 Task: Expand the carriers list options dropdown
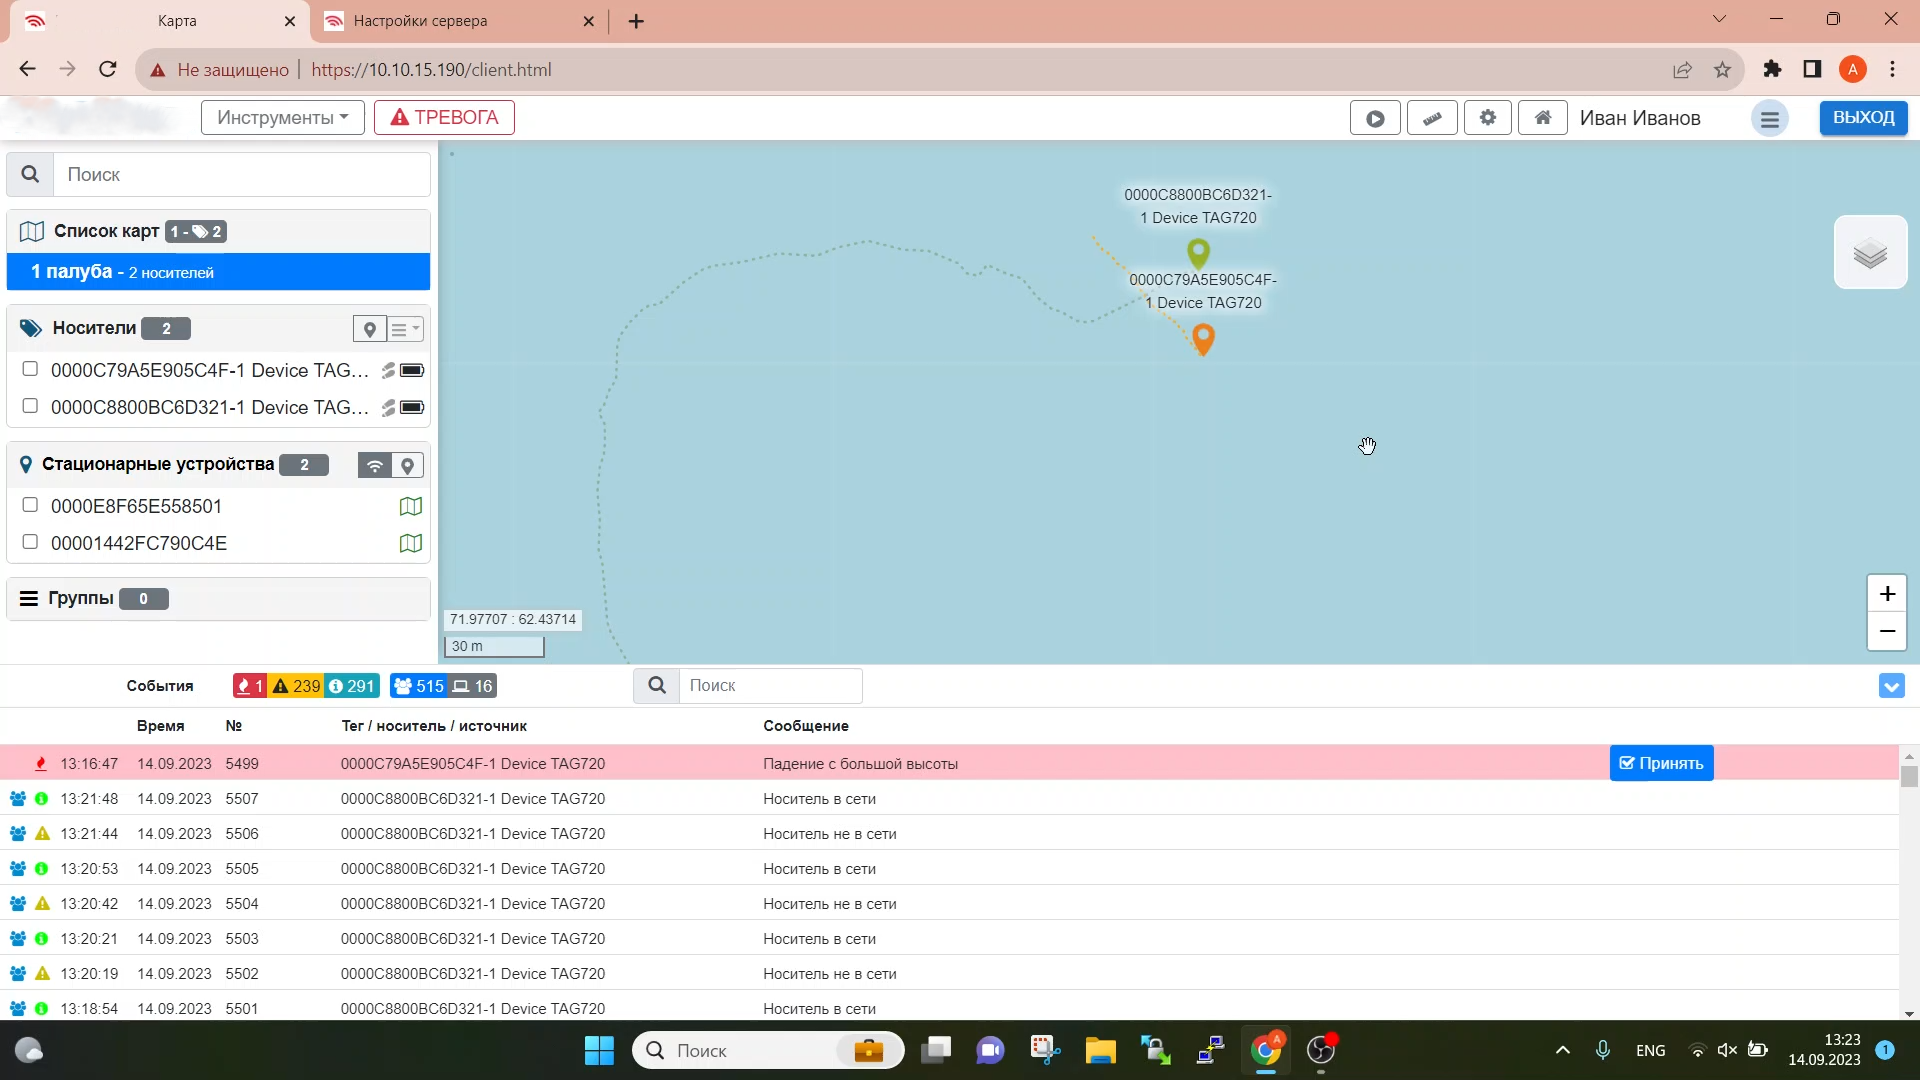click(405, 329)
